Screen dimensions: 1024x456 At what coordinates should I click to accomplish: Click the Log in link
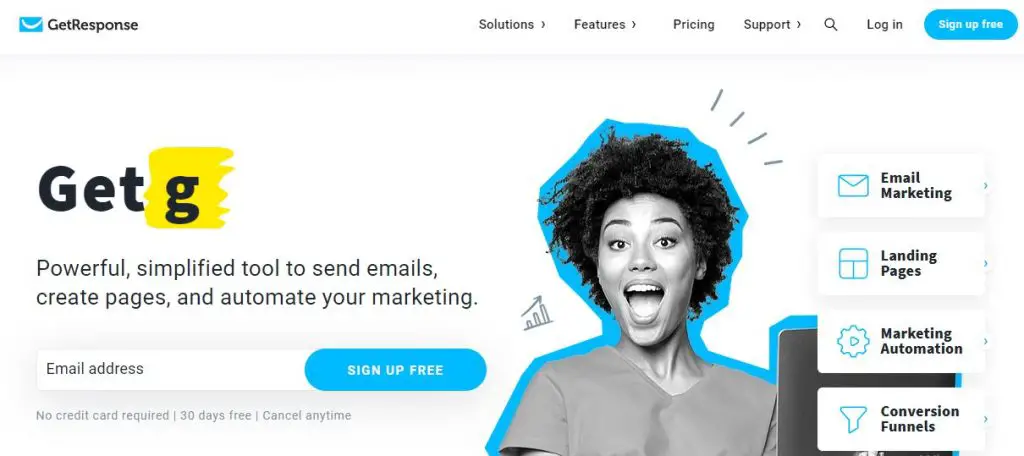pos(884,25)
